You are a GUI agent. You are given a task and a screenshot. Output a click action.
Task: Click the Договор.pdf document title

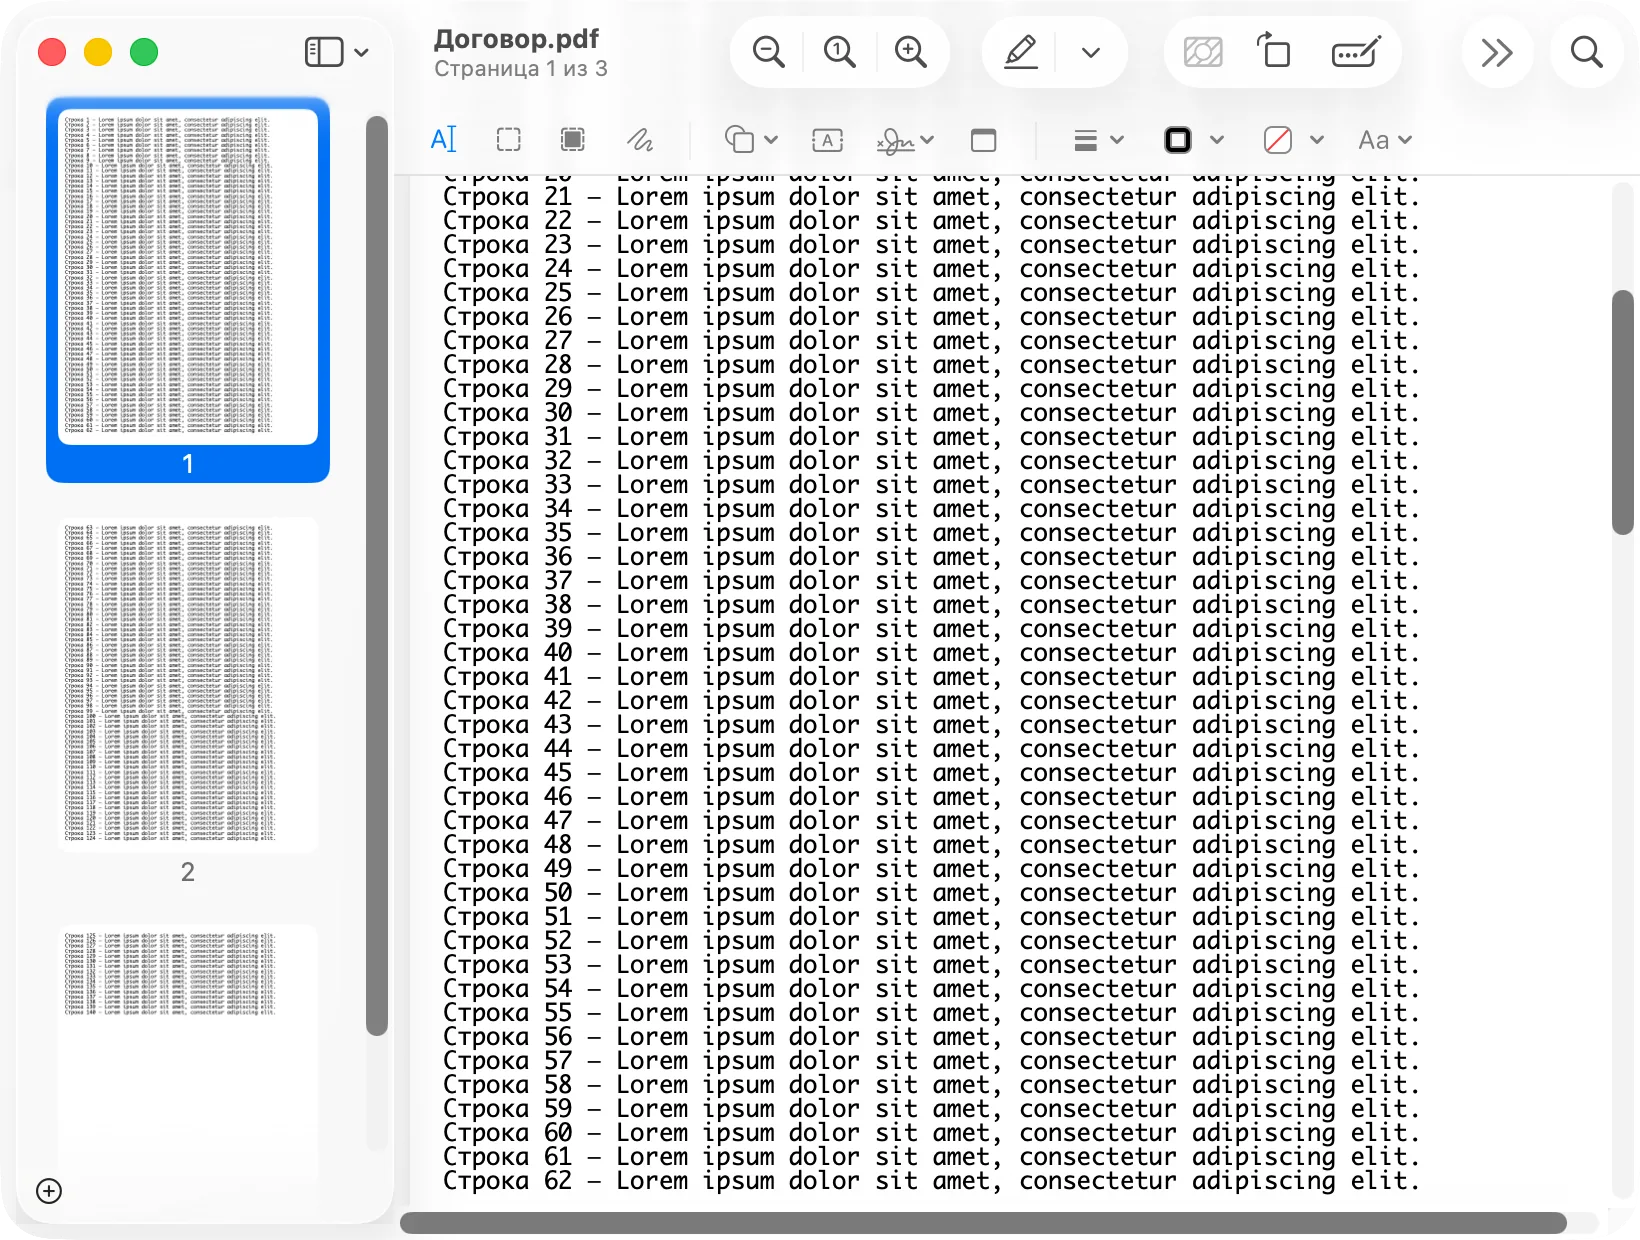click(516, 39)
